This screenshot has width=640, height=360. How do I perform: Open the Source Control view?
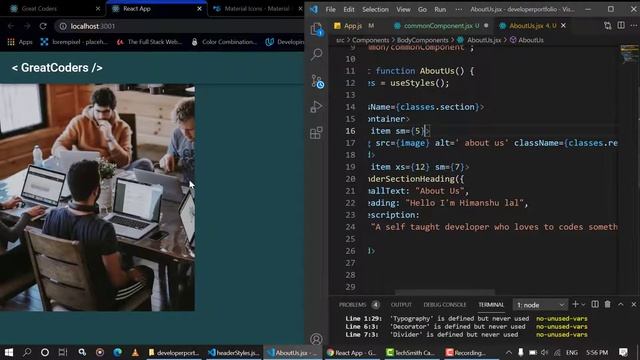[318, 81]
